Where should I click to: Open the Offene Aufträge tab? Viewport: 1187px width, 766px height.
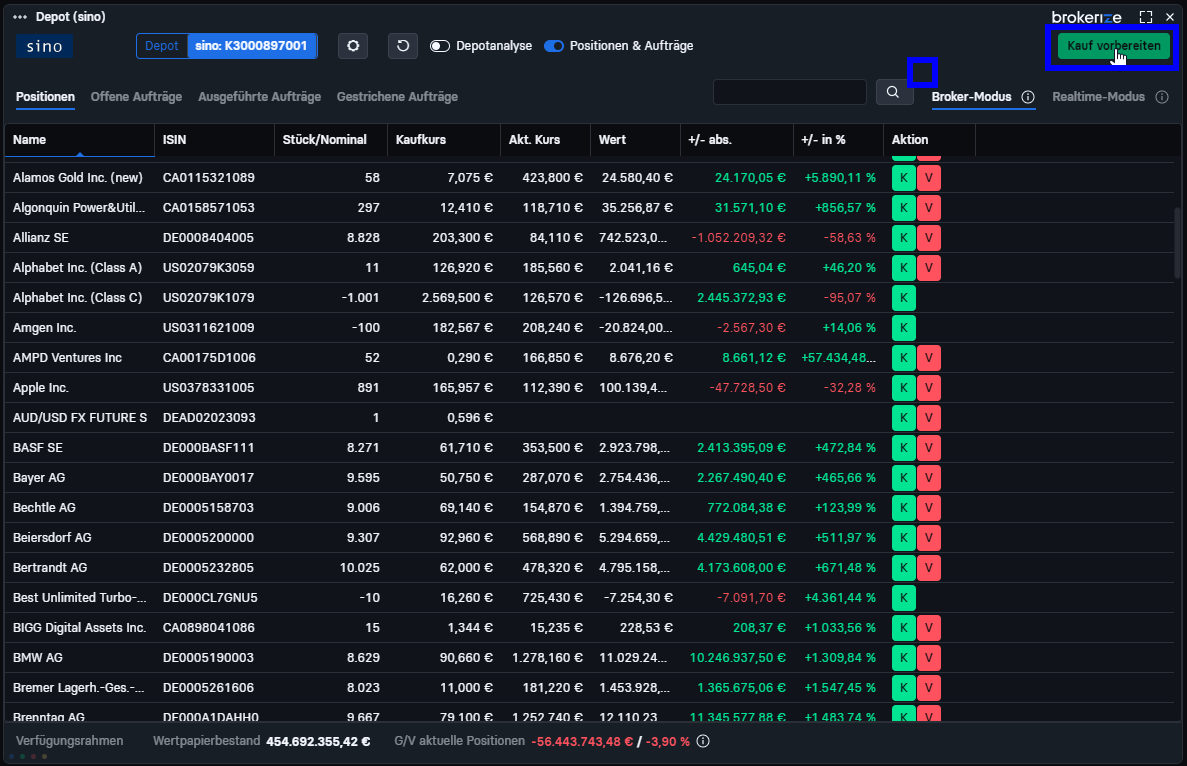(x=136, y=97)
